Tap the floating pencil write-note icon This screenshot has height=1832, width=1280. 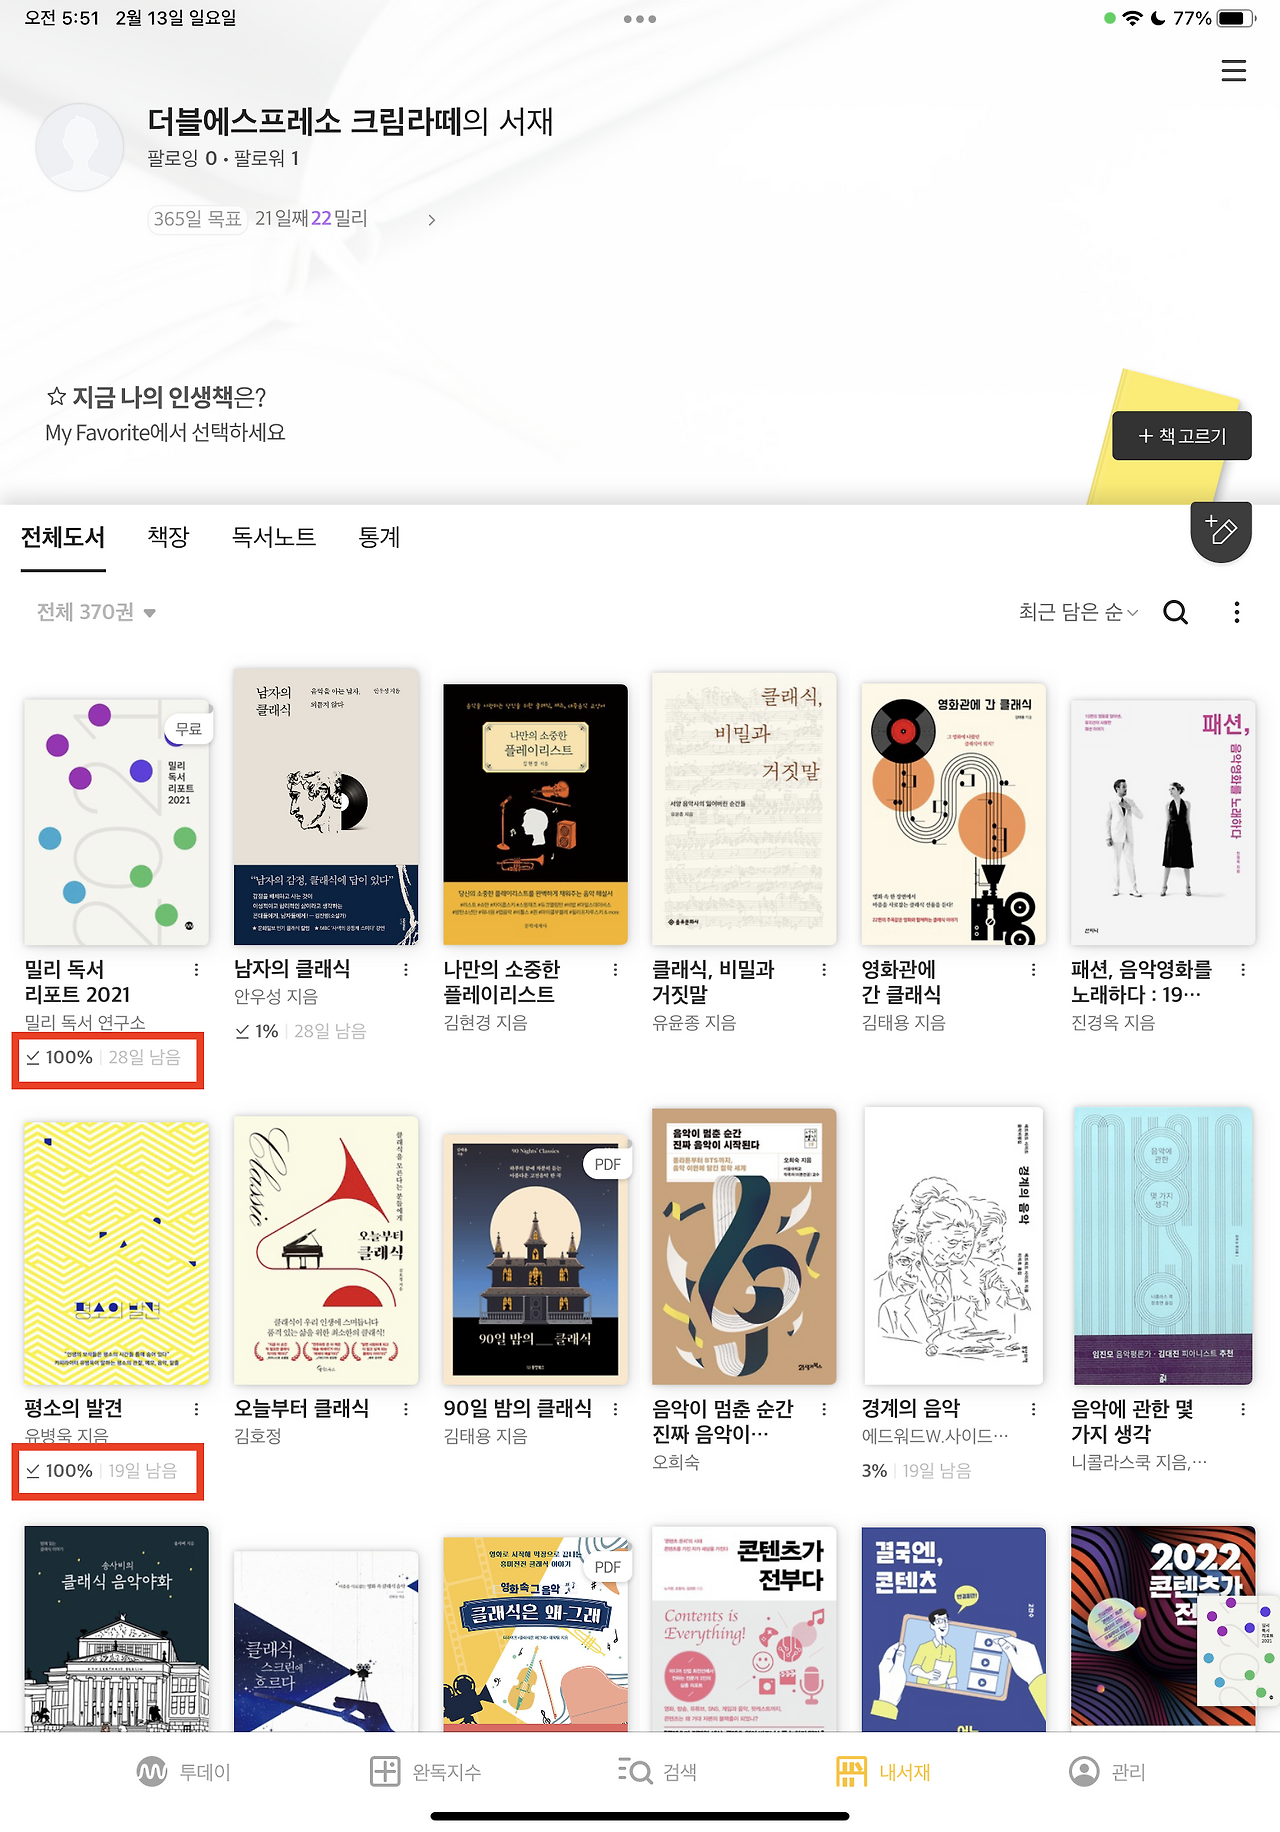click(1221, 531)
